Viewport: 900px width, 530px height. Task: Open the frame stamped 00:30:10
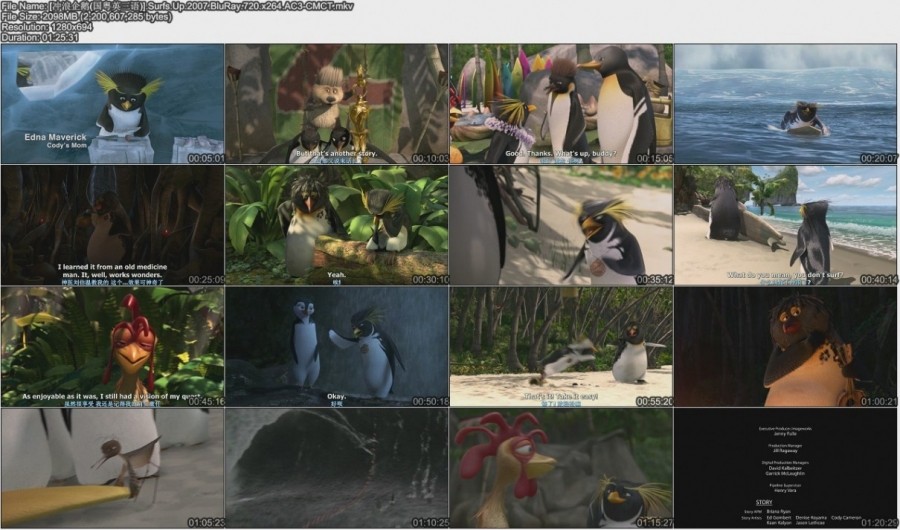click(336, 225)
